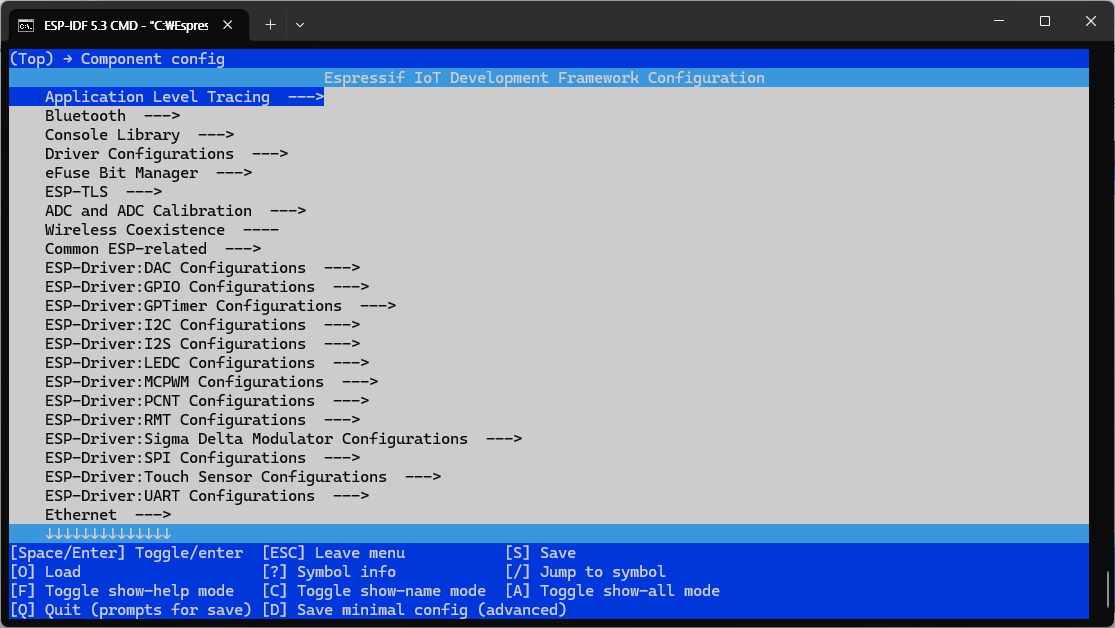Click the Espressif IoT Development Framework title
This screenshot has height=628, width=1115.
(x=544, y=78)
